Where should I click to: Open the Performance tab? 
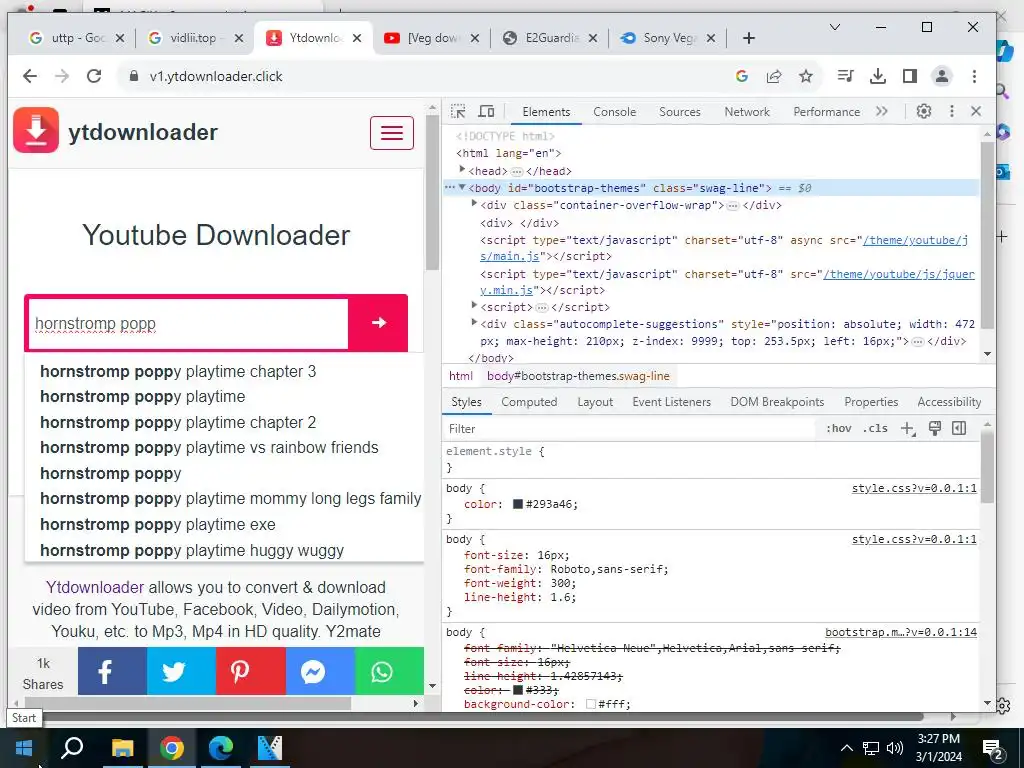pyautogui.click(x=827, y=112)
